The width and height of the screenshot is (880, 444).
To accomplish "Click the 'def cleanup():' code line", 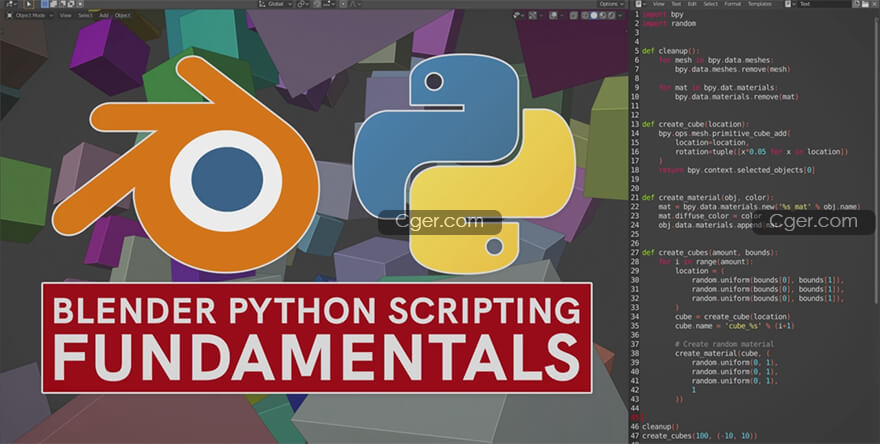I will pyautogui.click(x=672, y=51).
